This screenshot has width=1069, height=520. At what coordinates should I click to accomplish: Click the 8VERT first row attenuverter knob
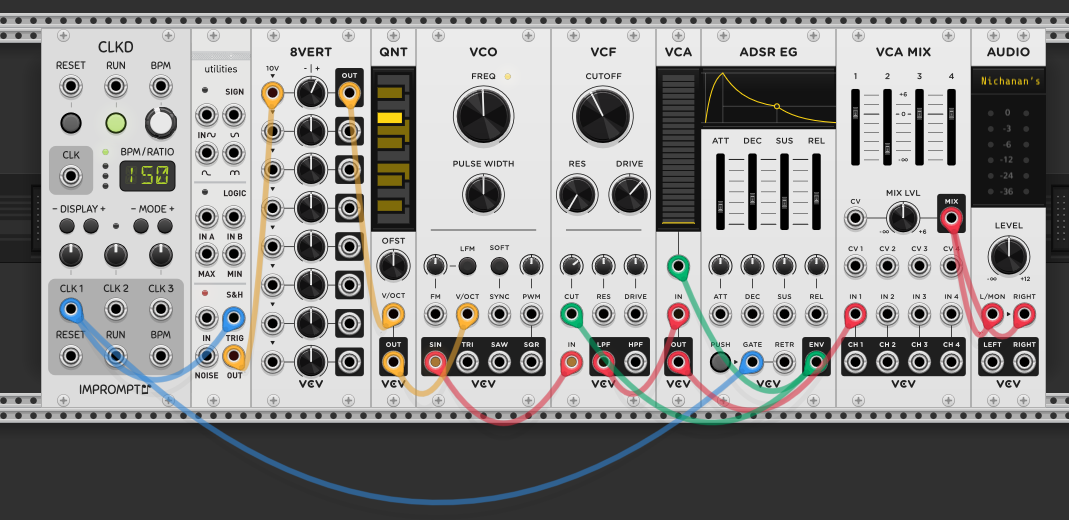(x=311, y=93)
